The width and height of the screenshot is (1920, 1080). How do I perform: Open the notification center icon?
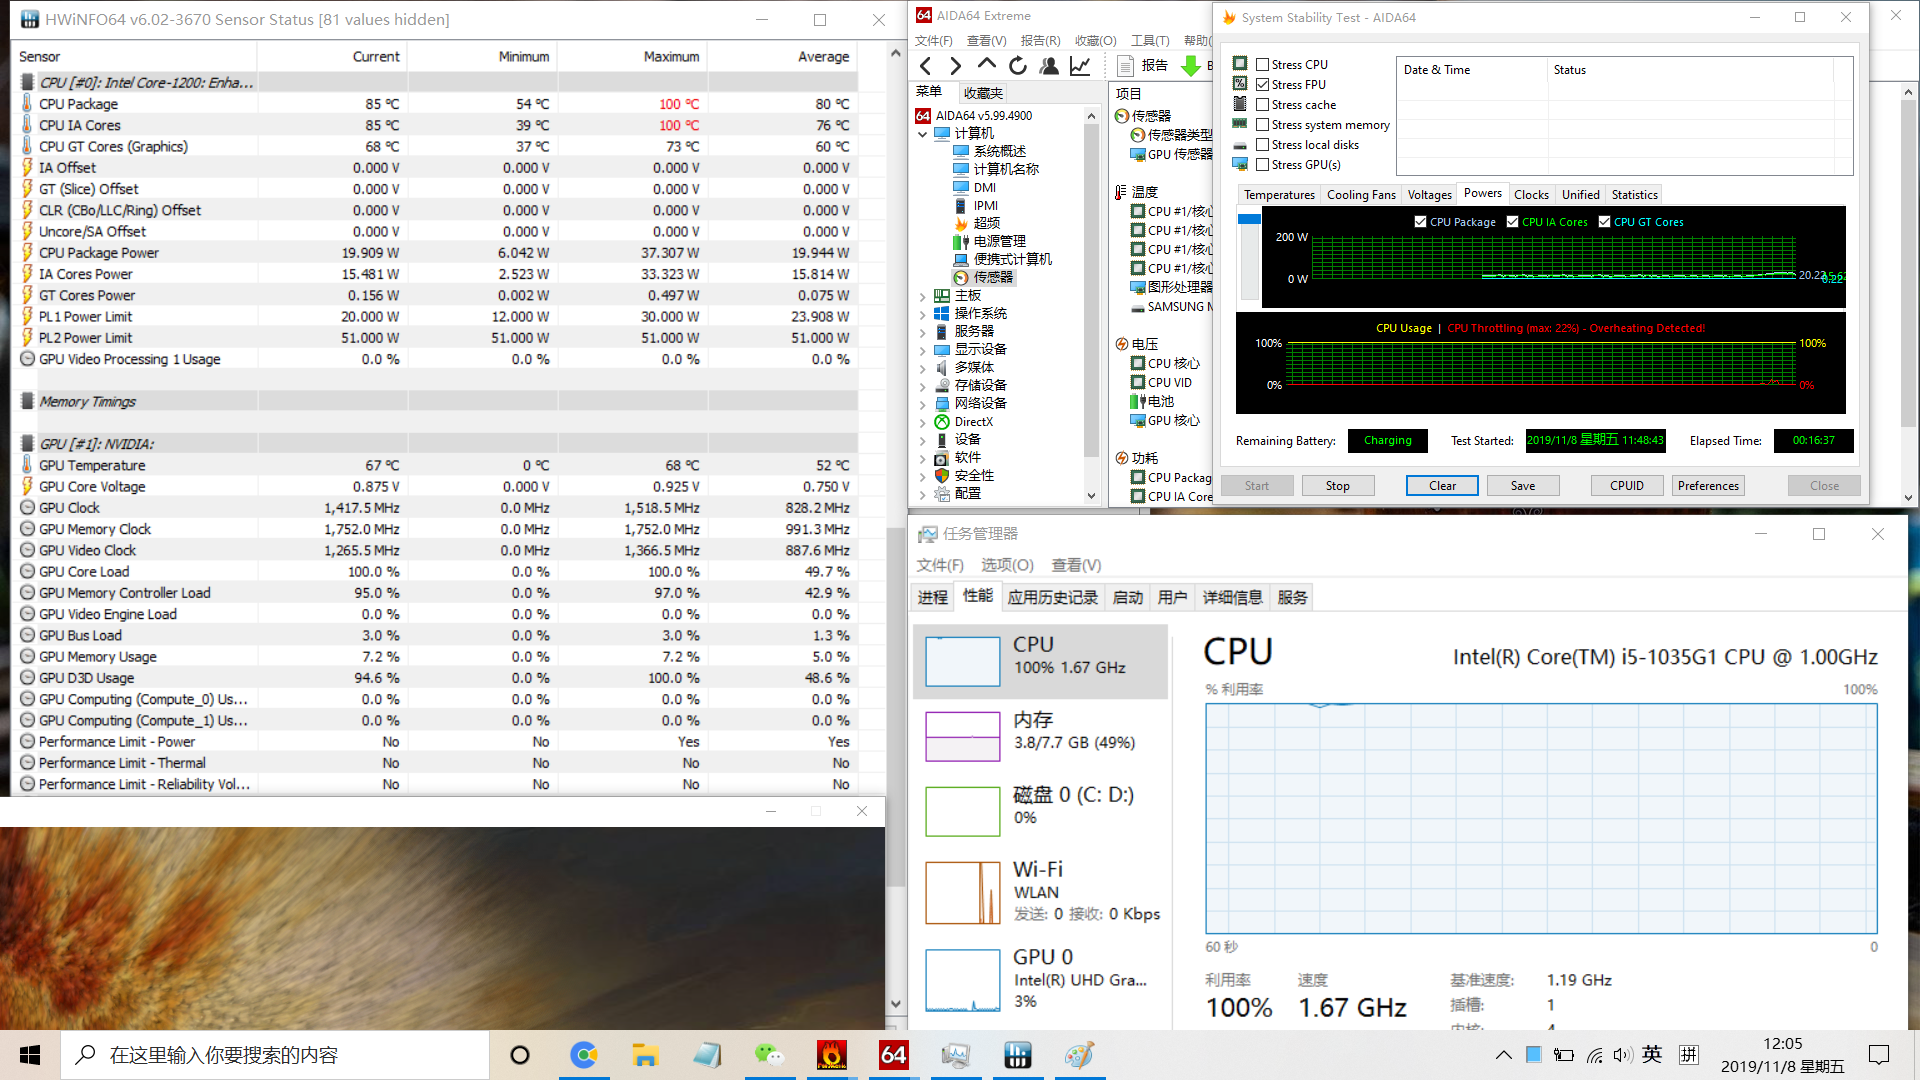pos(1879,1055)
